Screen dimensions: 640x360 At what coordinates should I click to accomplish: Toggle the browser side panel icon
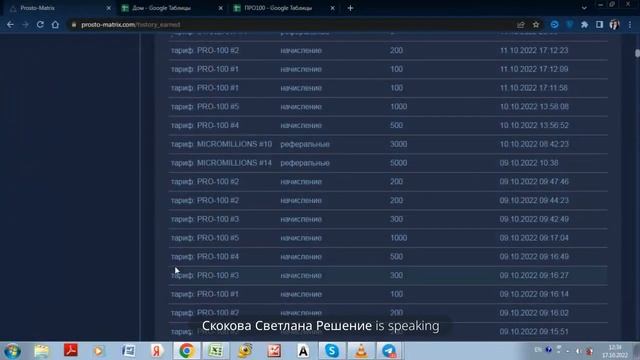(x=599, y=25)
